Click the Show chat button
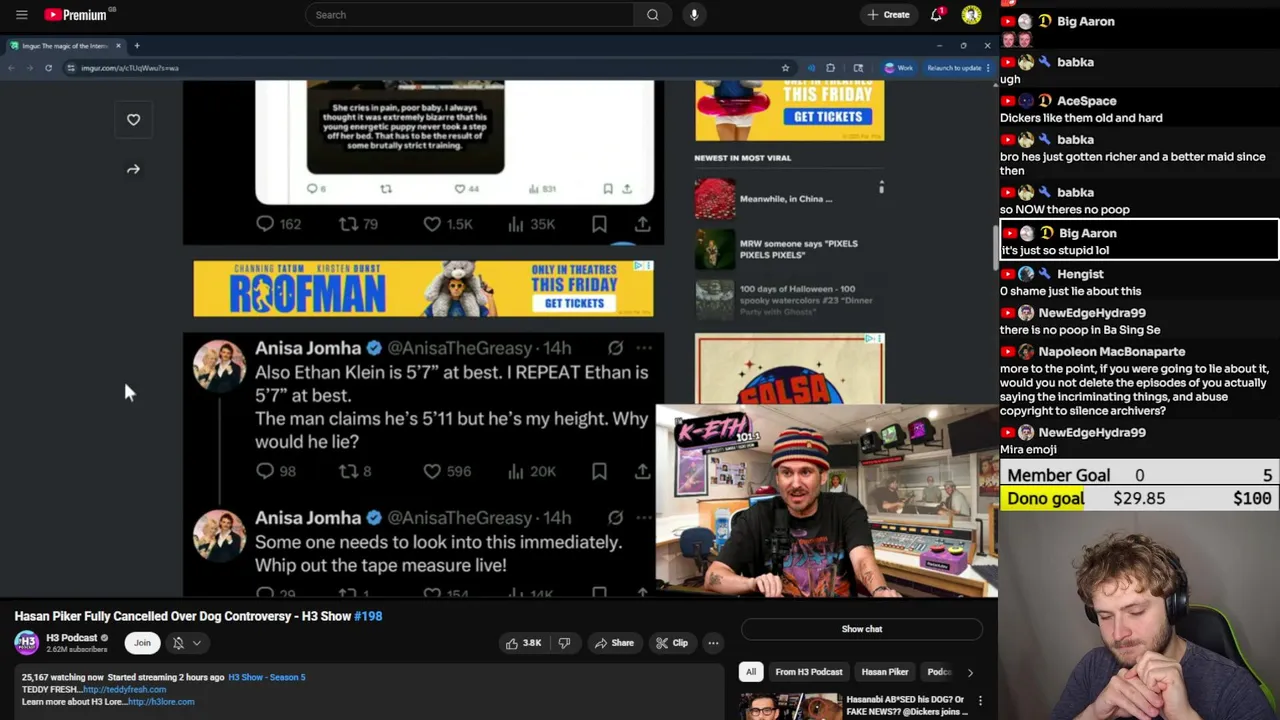 tap(862, 629)
